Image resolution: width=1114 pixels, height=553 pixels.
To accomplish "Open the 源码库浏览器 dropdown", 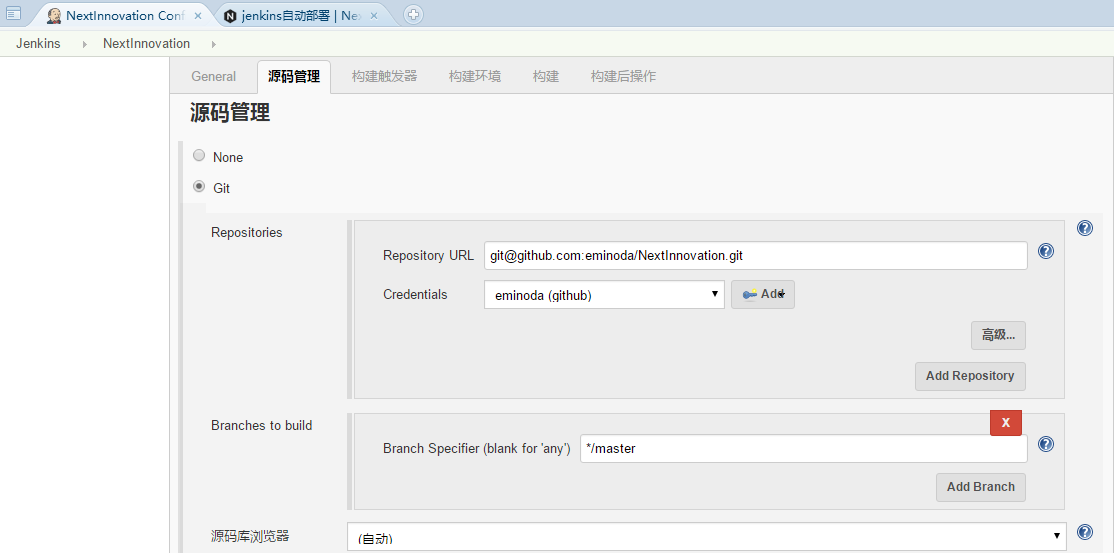I will coord(707,537).
